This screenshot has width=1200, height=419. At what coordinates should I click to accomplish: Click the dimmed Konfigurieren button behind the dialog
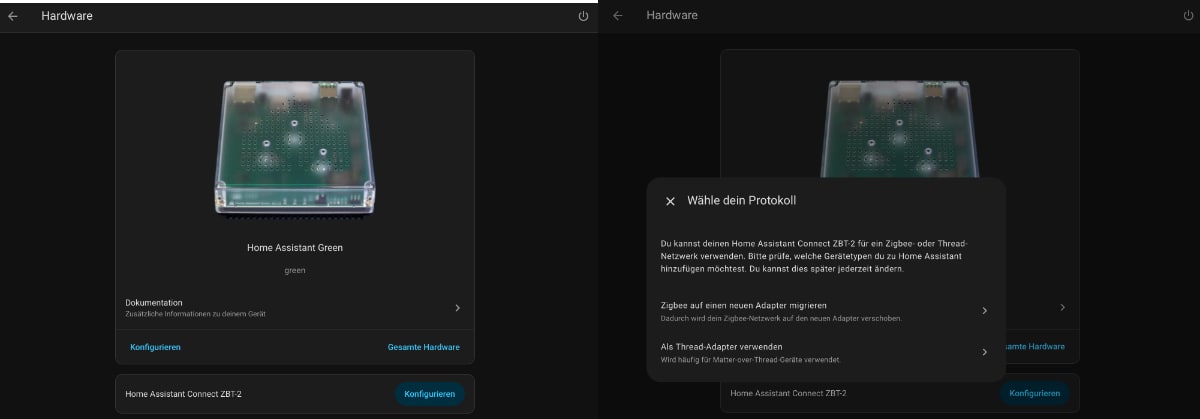click(1034, 393)
